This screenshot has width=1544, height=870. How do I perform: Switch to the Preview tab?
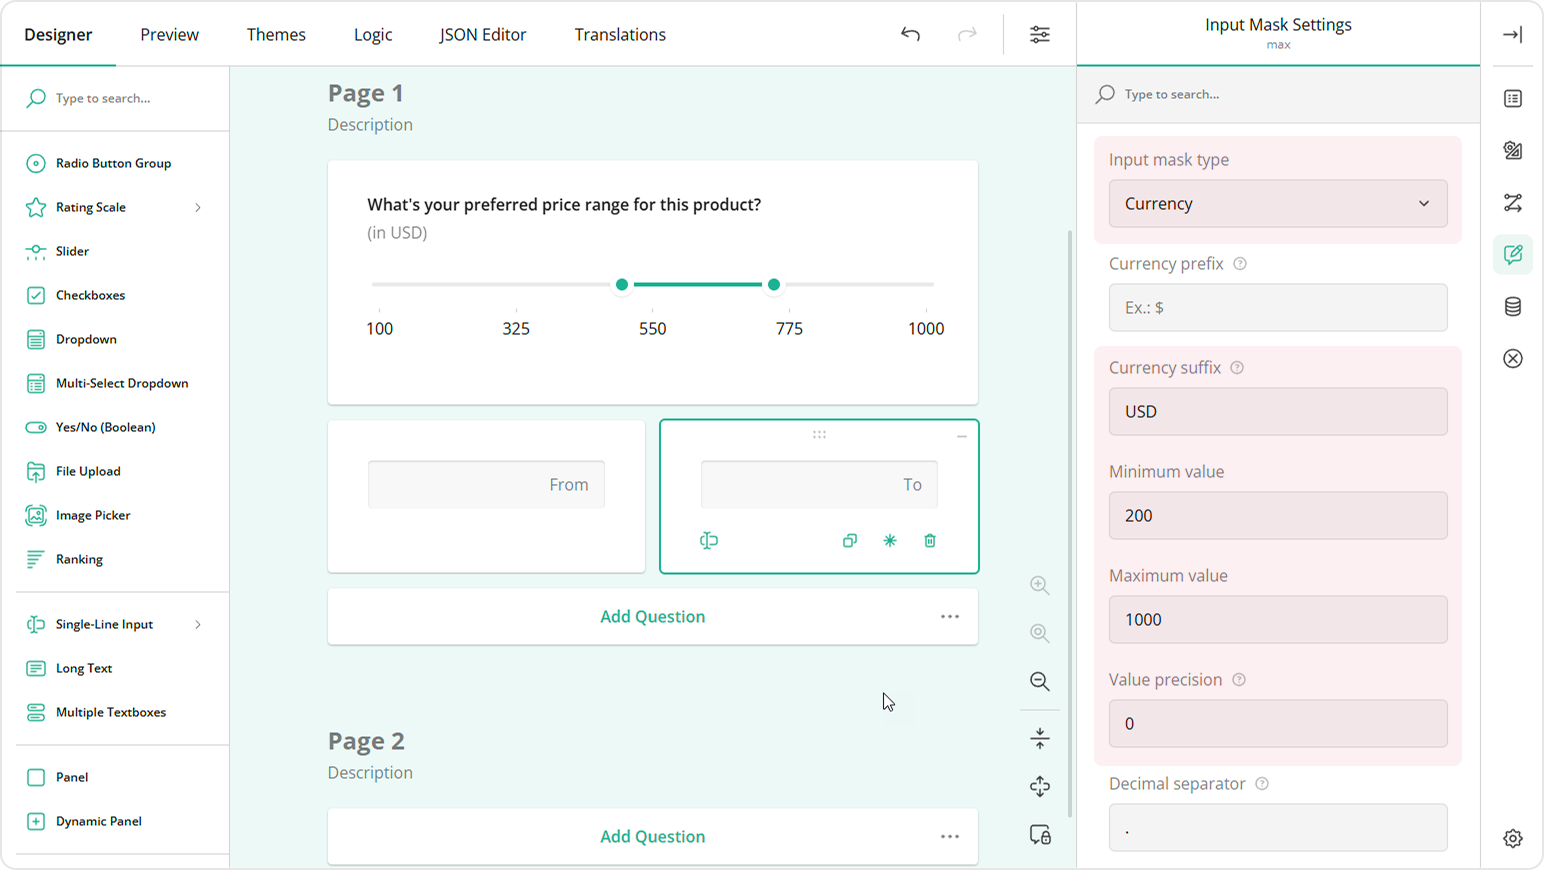click(x=169, y=34)
